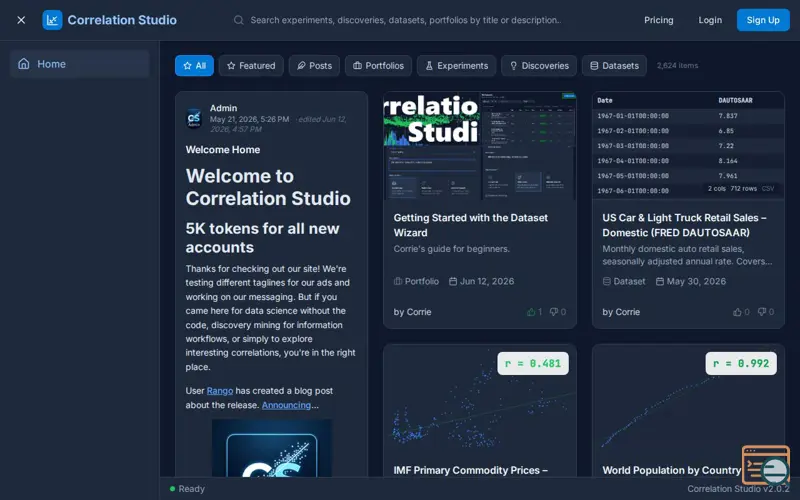This screenshot has height=500, width=800.
Task: Click the lightbulb icon in Discoveries tab
Action: (513, 65)
